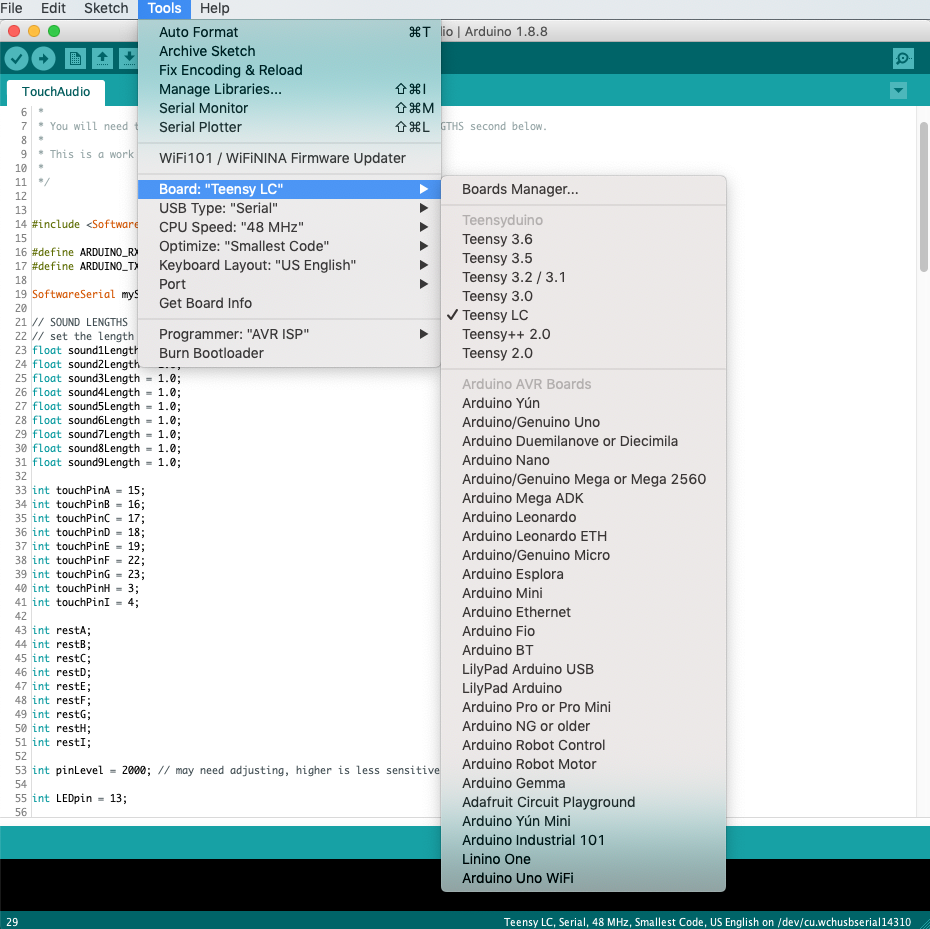Open the Help menu
The image size is (930, 929).
215,8
